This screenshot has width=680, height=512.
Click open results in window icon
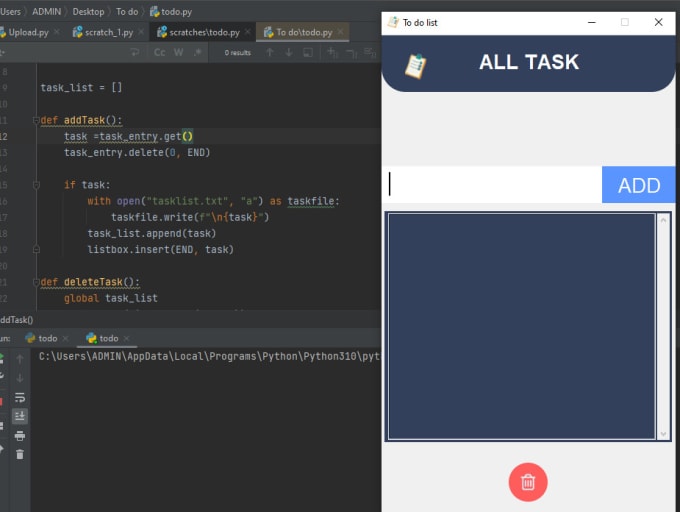[x=308, y=52]
